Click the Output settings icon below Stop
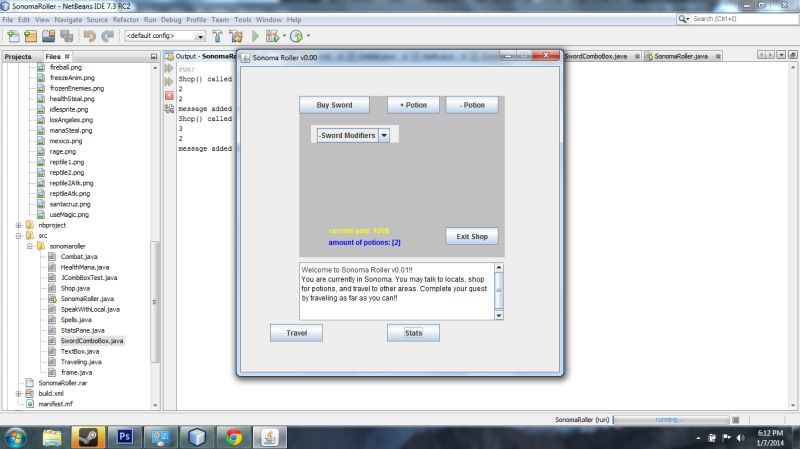The width and height of the screenshot is (800, 449). (x=169, y=108)
